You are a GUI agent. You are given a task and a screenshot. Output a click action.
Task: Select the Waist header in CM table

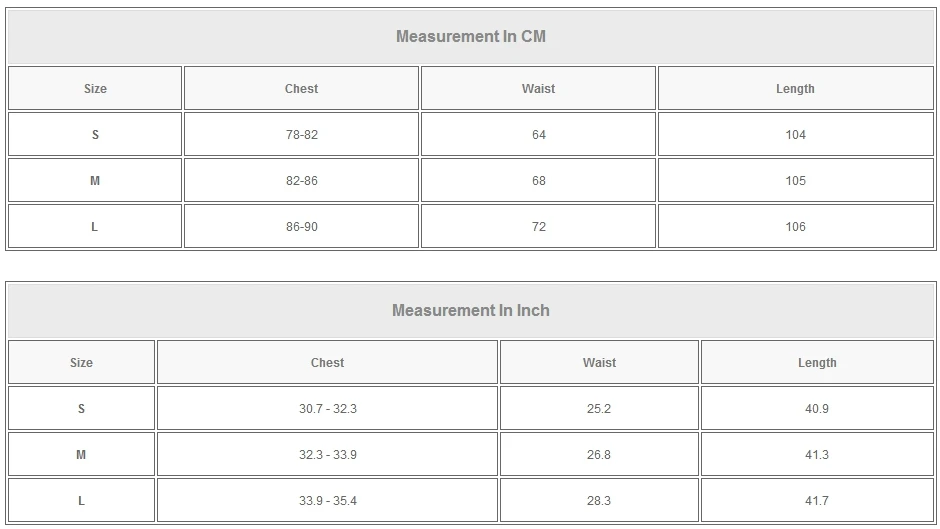pos(538,89)
